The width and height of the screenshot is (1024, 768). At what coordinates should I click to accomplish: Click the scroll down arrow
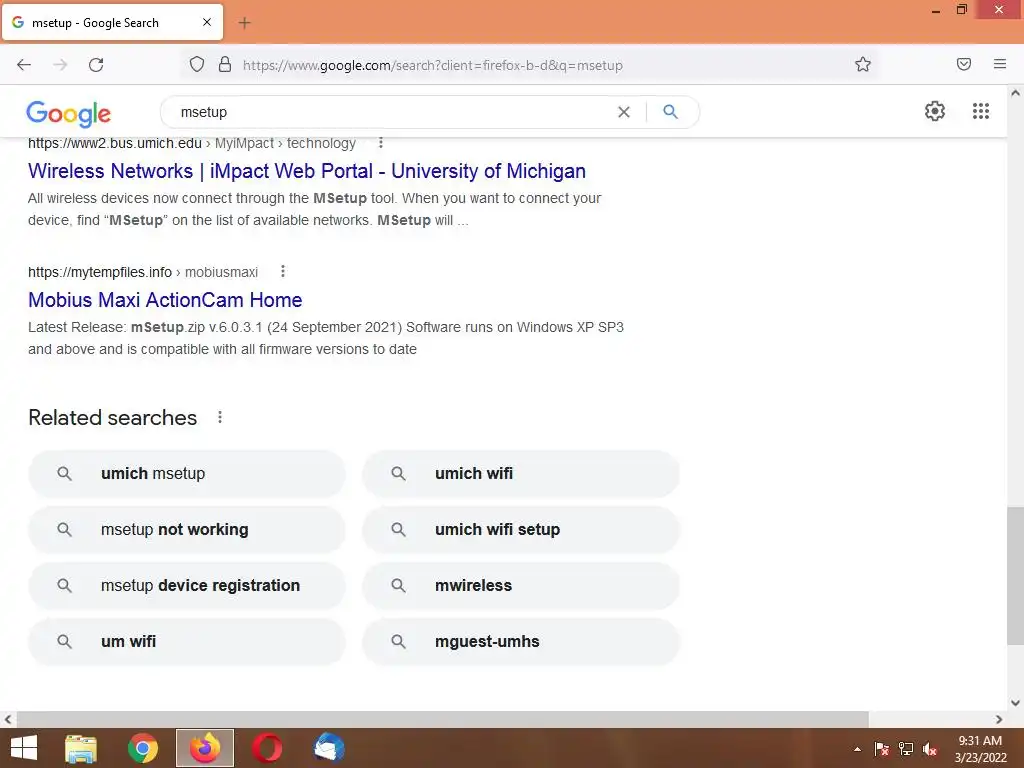tap(1015, 703)
